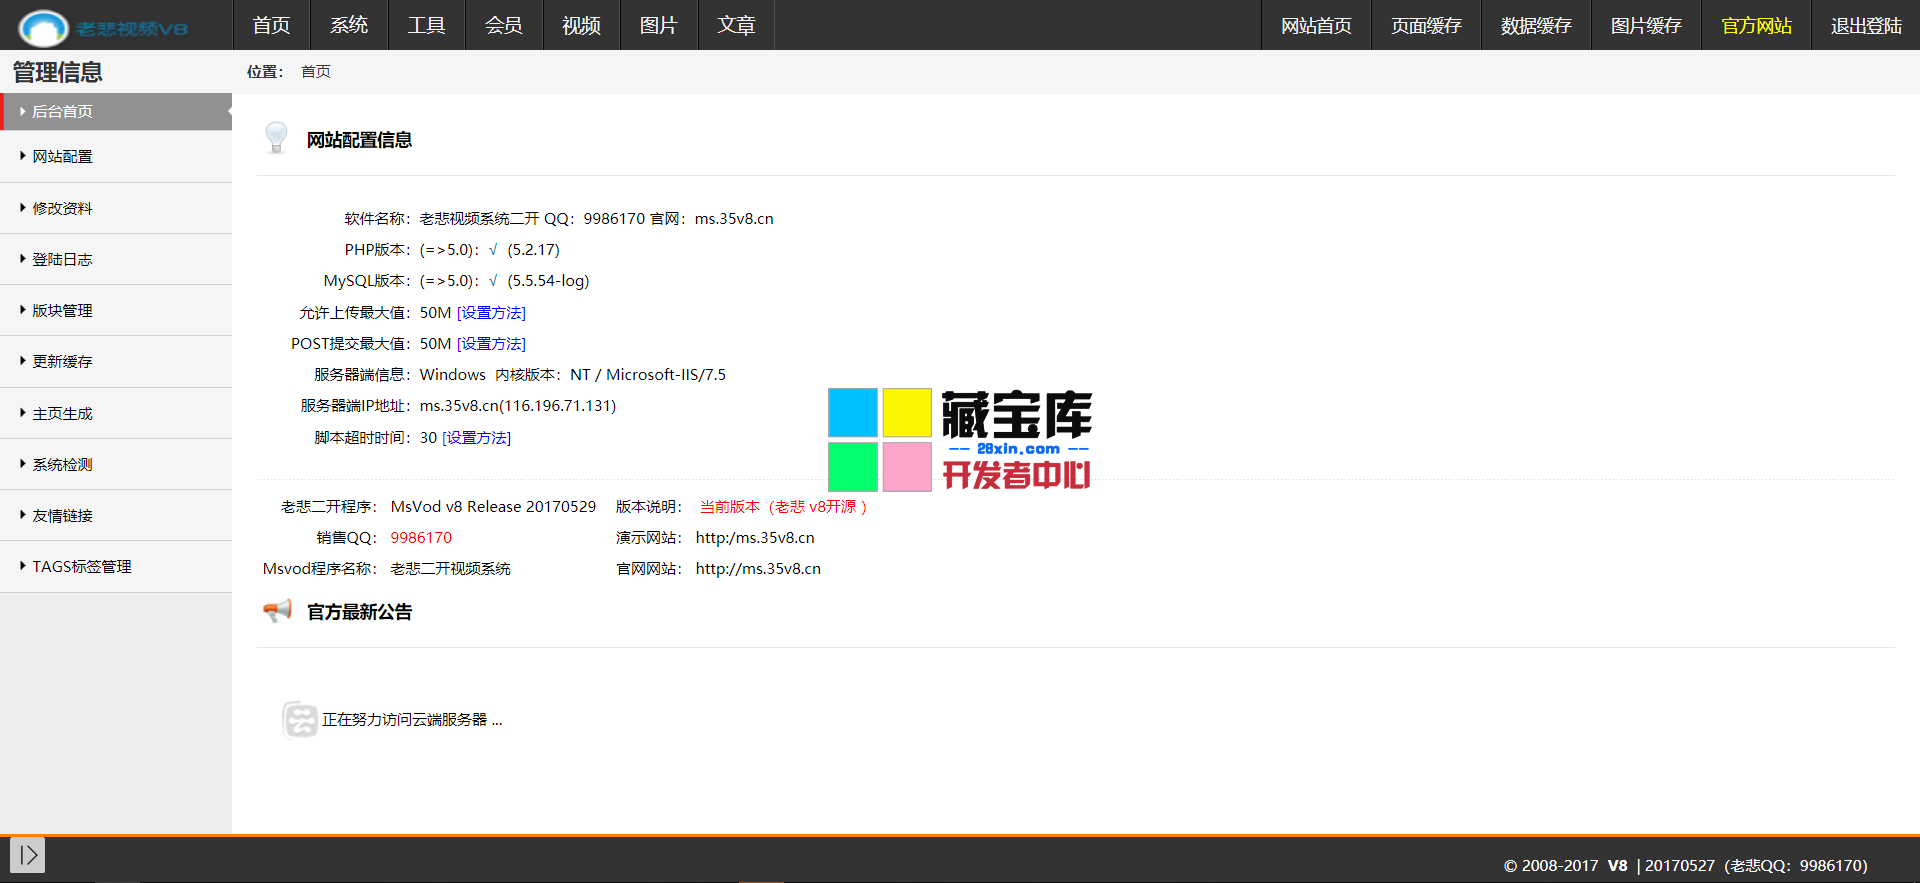This screenshot has width=1920, height=883.
Task: Click 设置方法 link for 脚本超时时间
Action: (x=476, y=437)
